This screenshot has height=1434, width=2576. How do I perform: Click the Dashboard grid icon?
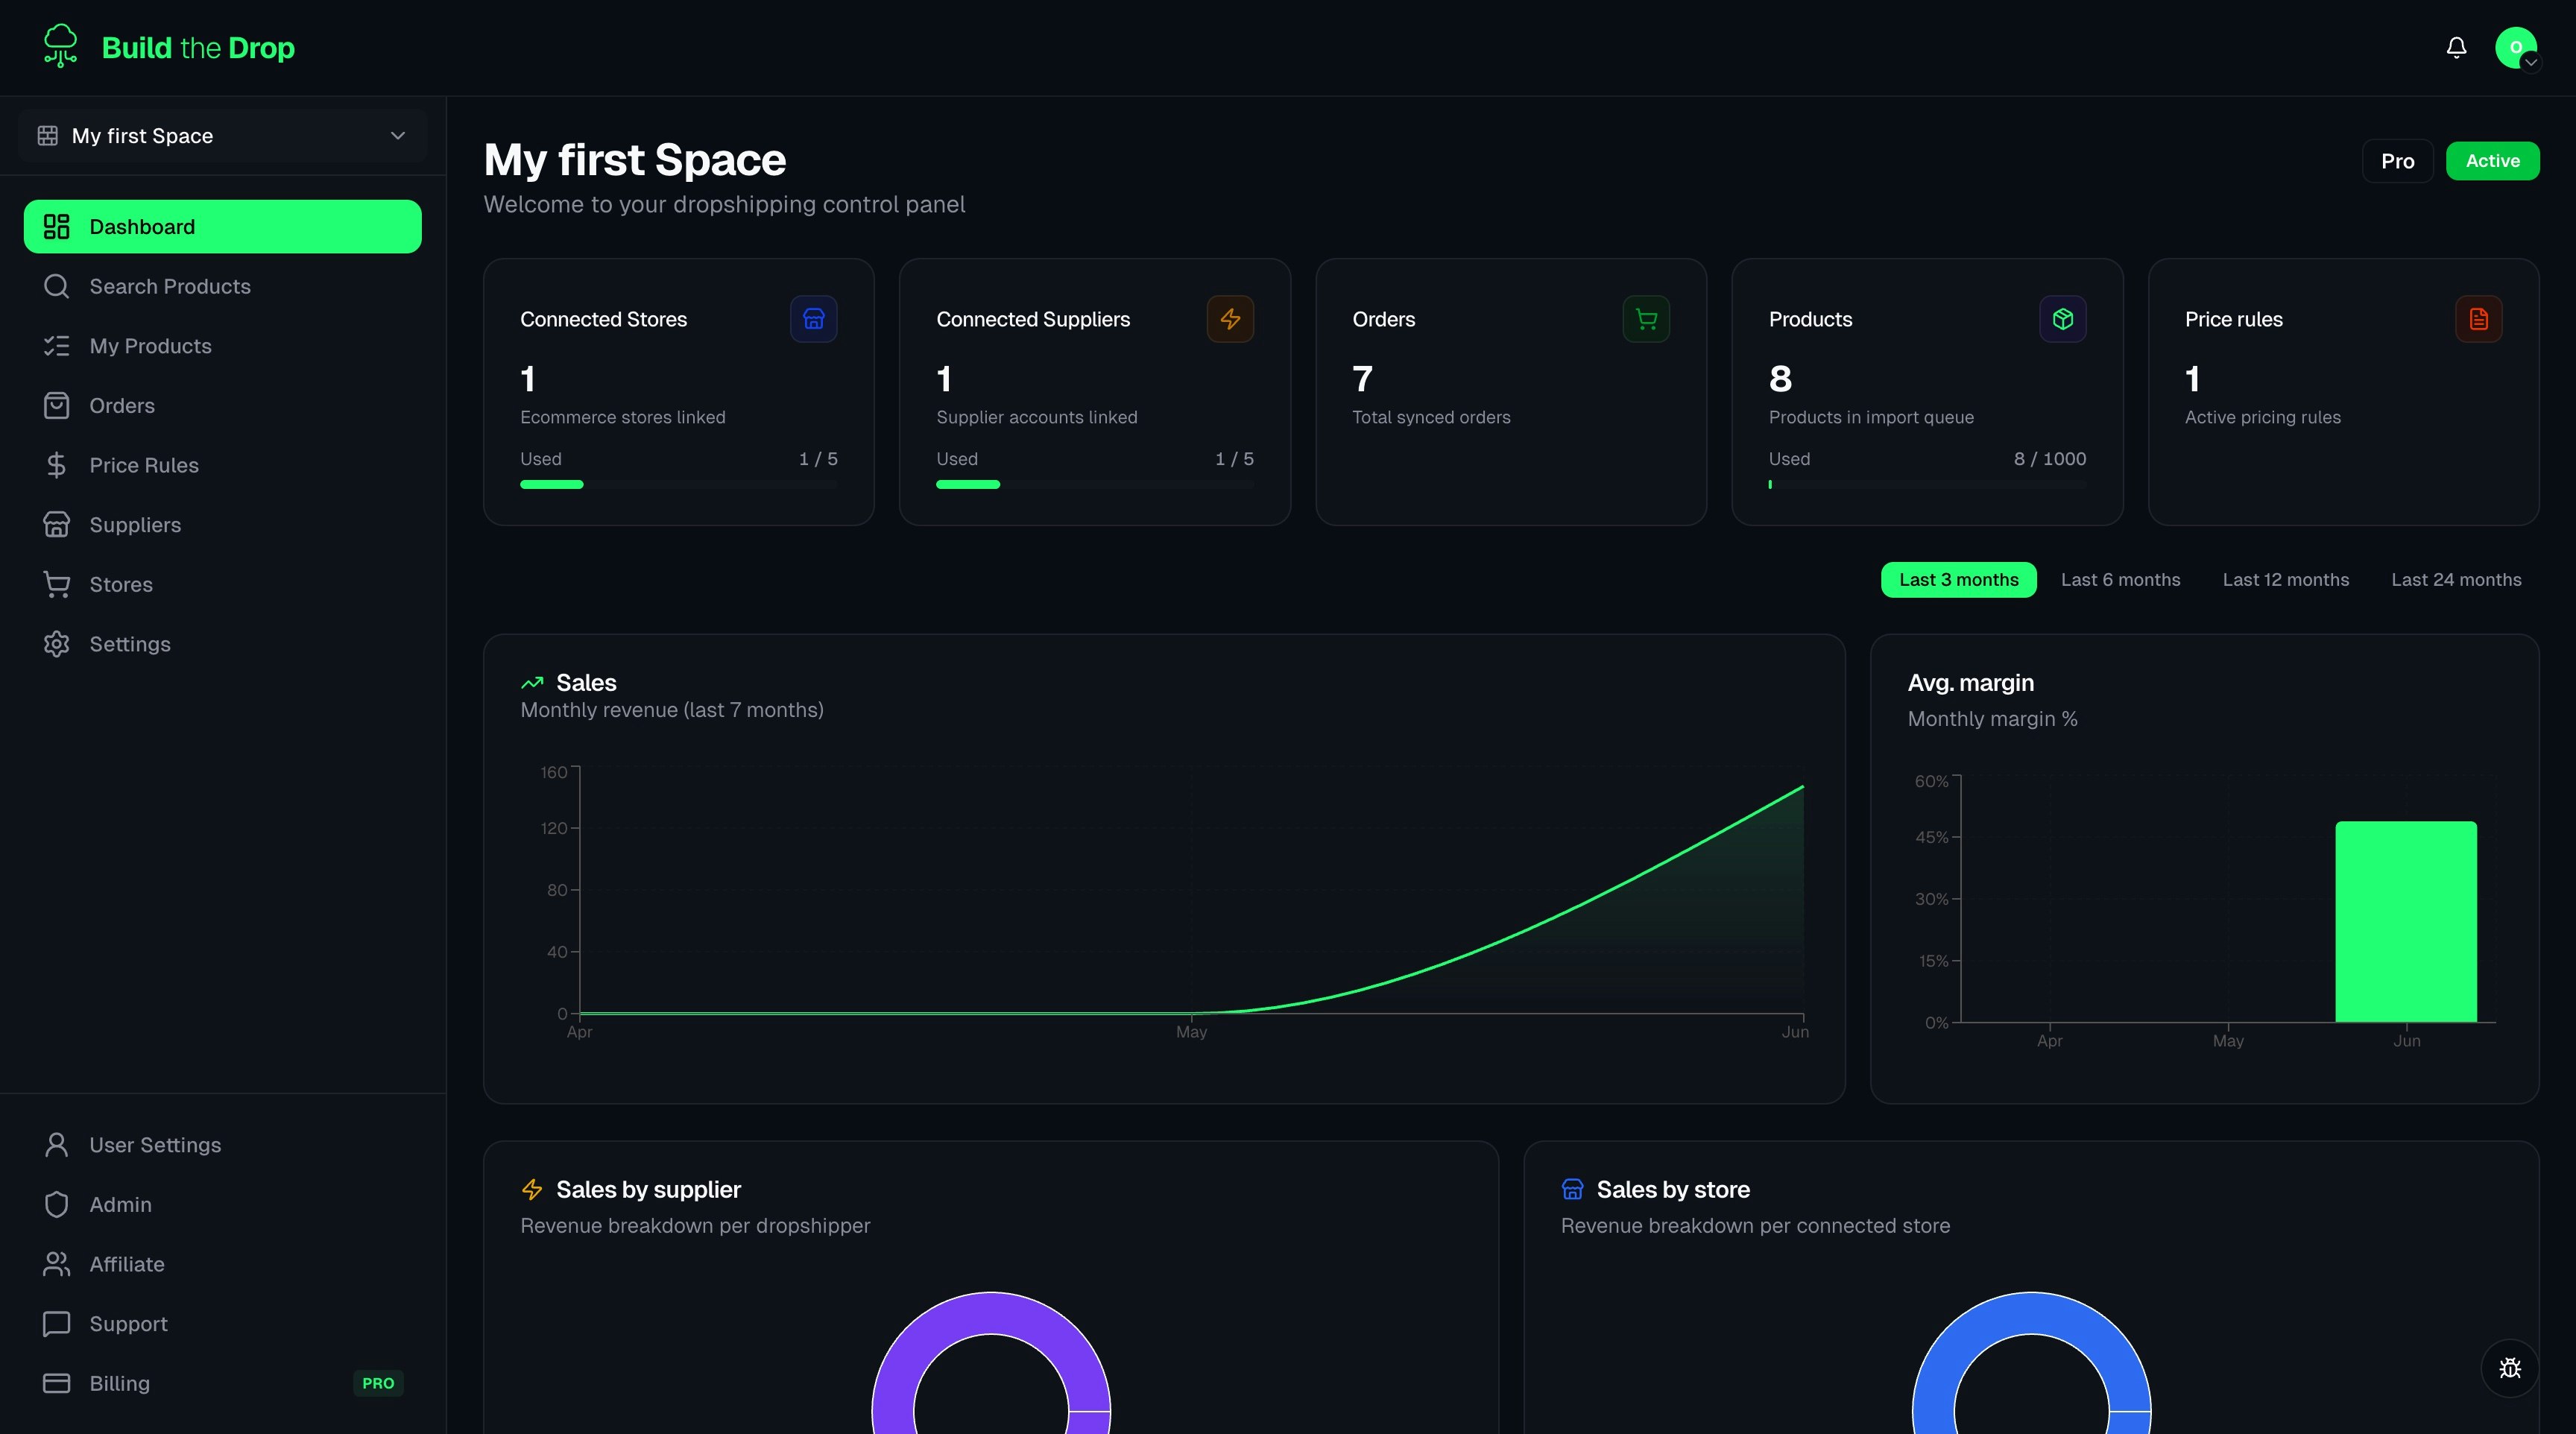(x=57, y=226)
